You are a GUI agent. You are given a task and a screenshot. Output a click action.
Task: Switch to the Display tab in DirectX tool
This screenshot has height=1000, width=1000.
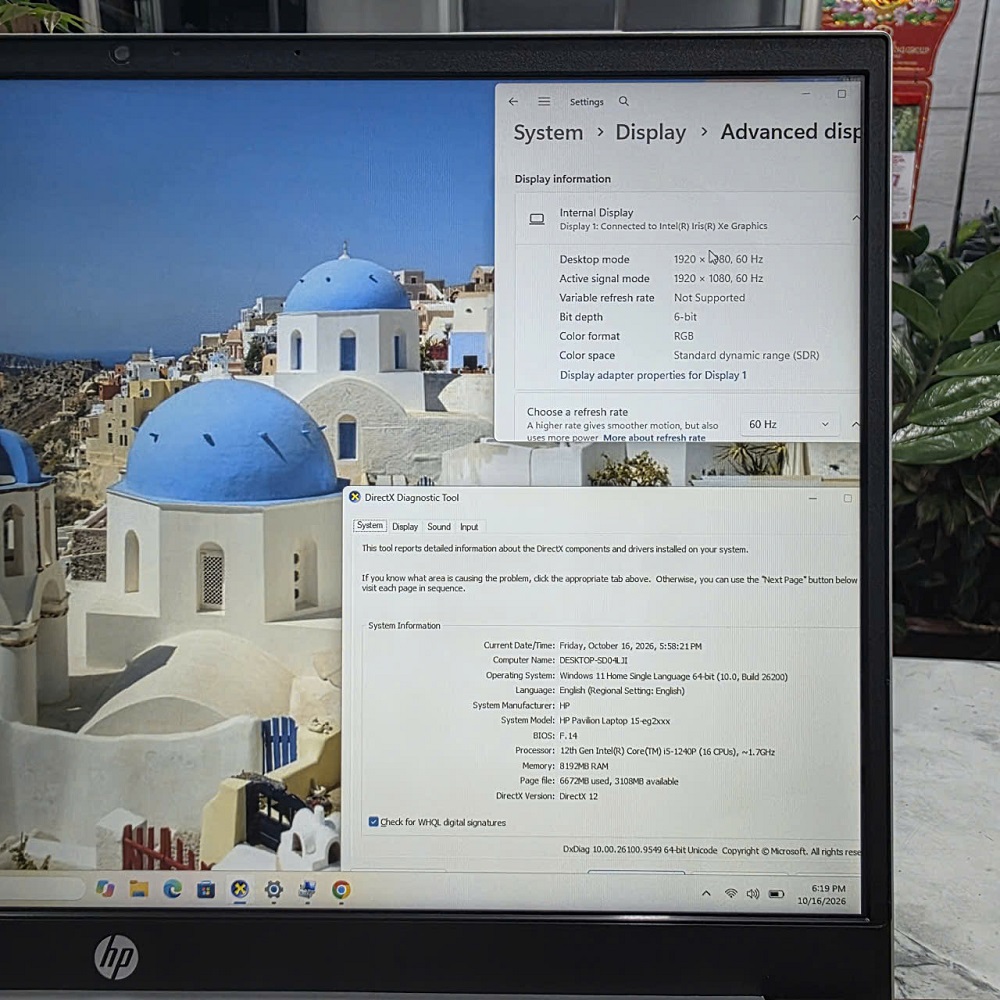(x=405, y=527)
